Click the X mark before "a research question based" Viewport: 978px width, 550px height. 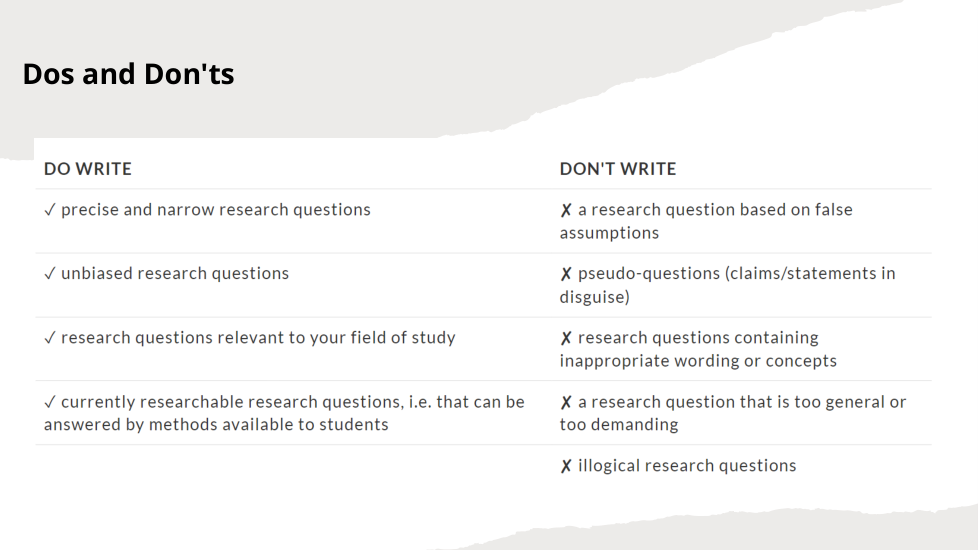tap(566, 210)
